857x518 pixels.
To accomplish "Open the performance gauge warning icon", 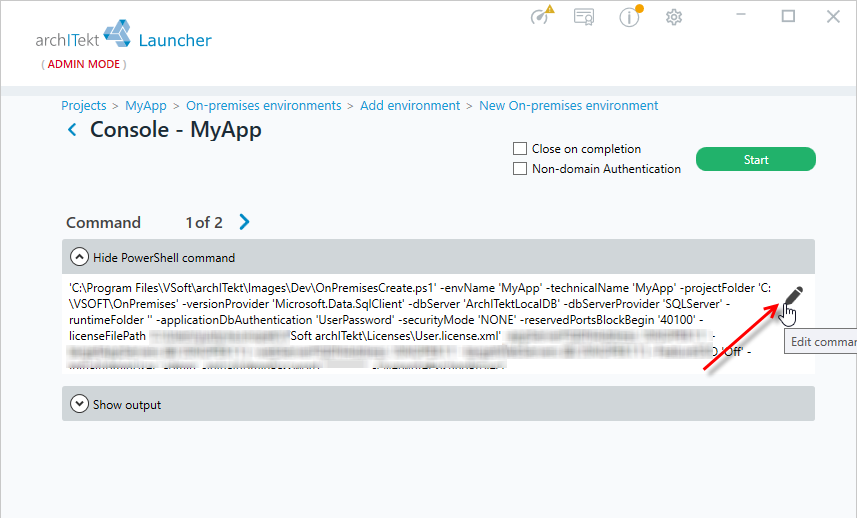I will click(542, 16).
